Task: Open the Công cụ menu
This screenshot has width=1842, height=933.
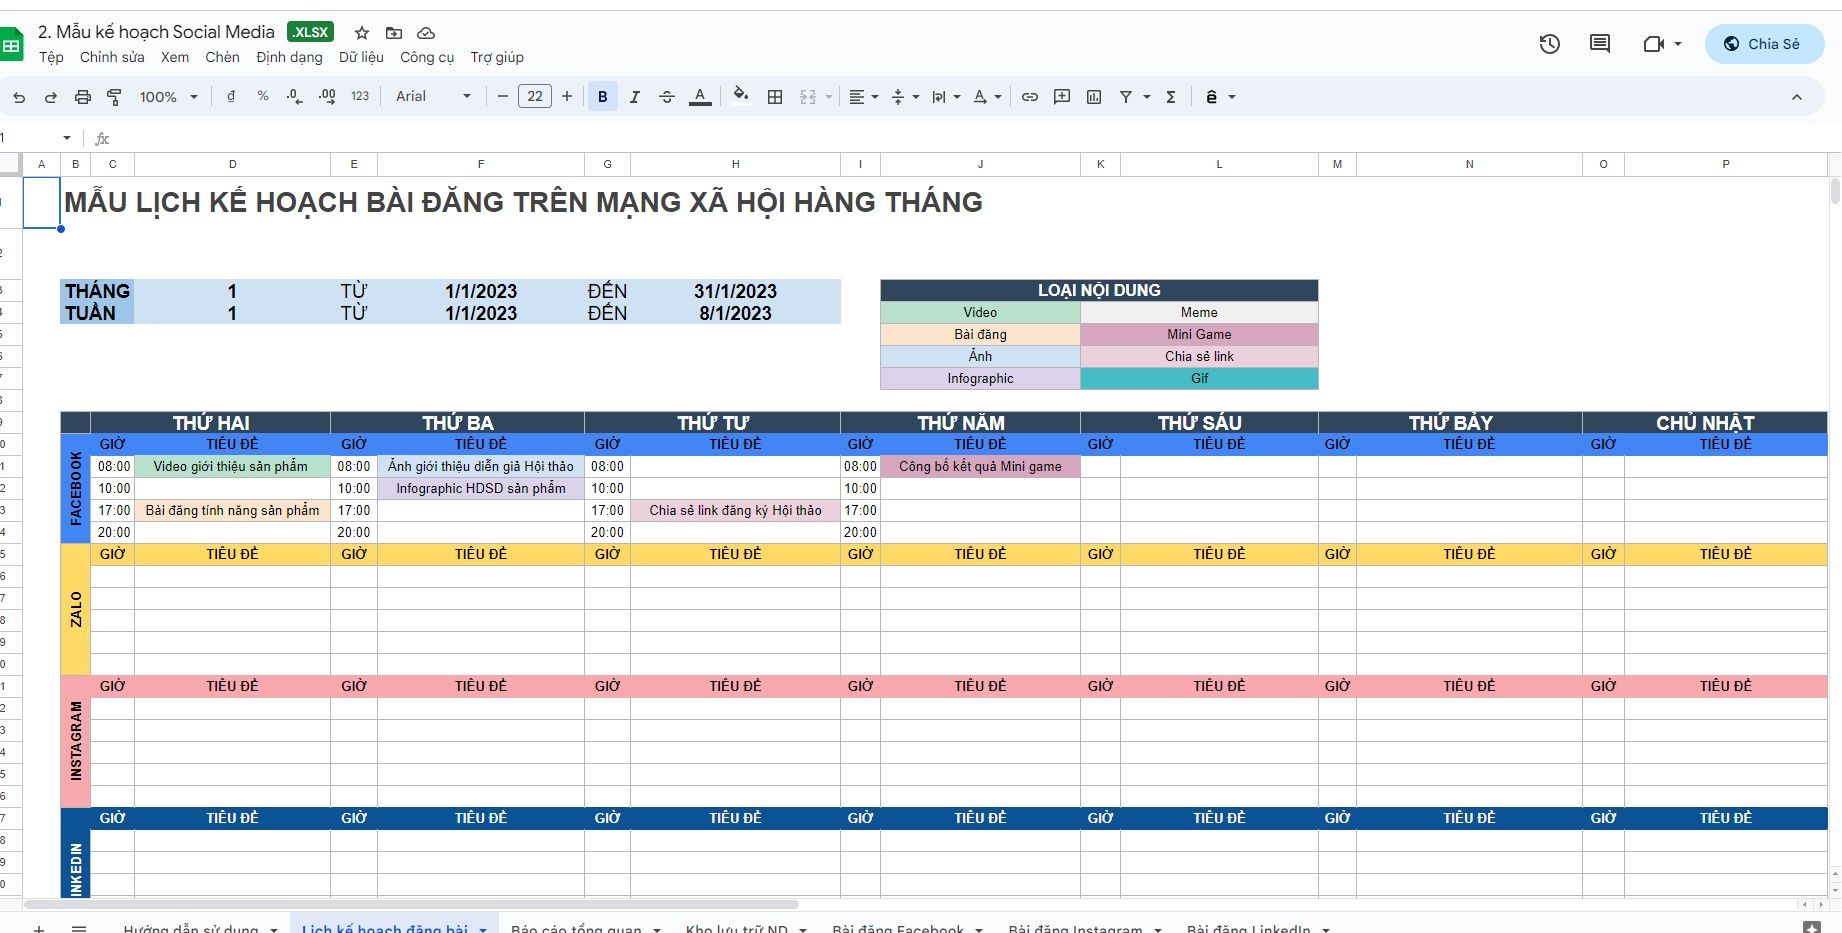Action: pyautogui.click(x=427, y=57)
